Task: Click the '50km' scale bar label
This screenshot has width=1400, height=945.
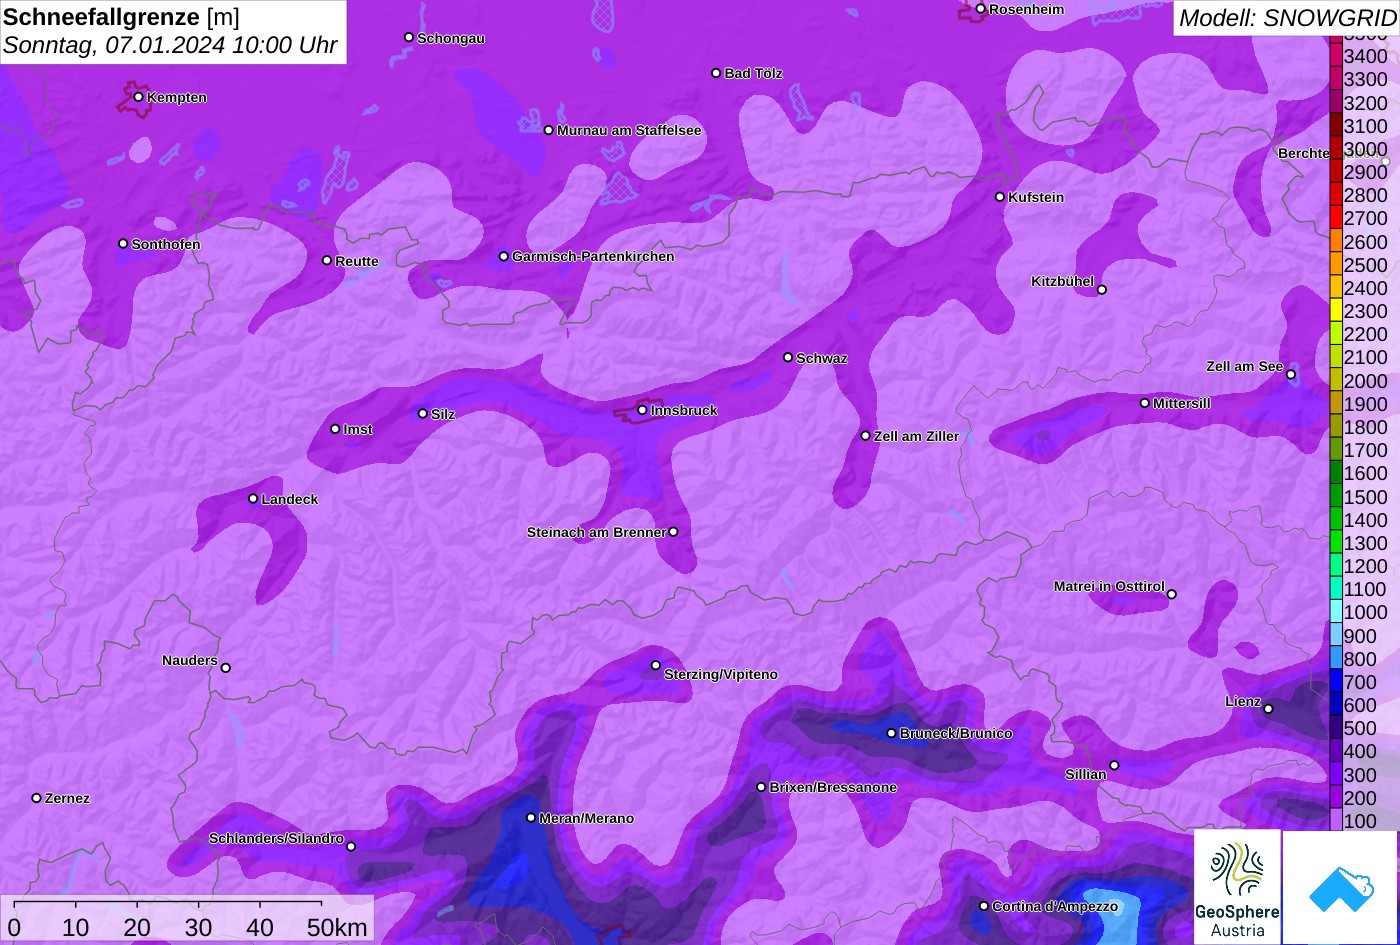Action: (337, 927)
